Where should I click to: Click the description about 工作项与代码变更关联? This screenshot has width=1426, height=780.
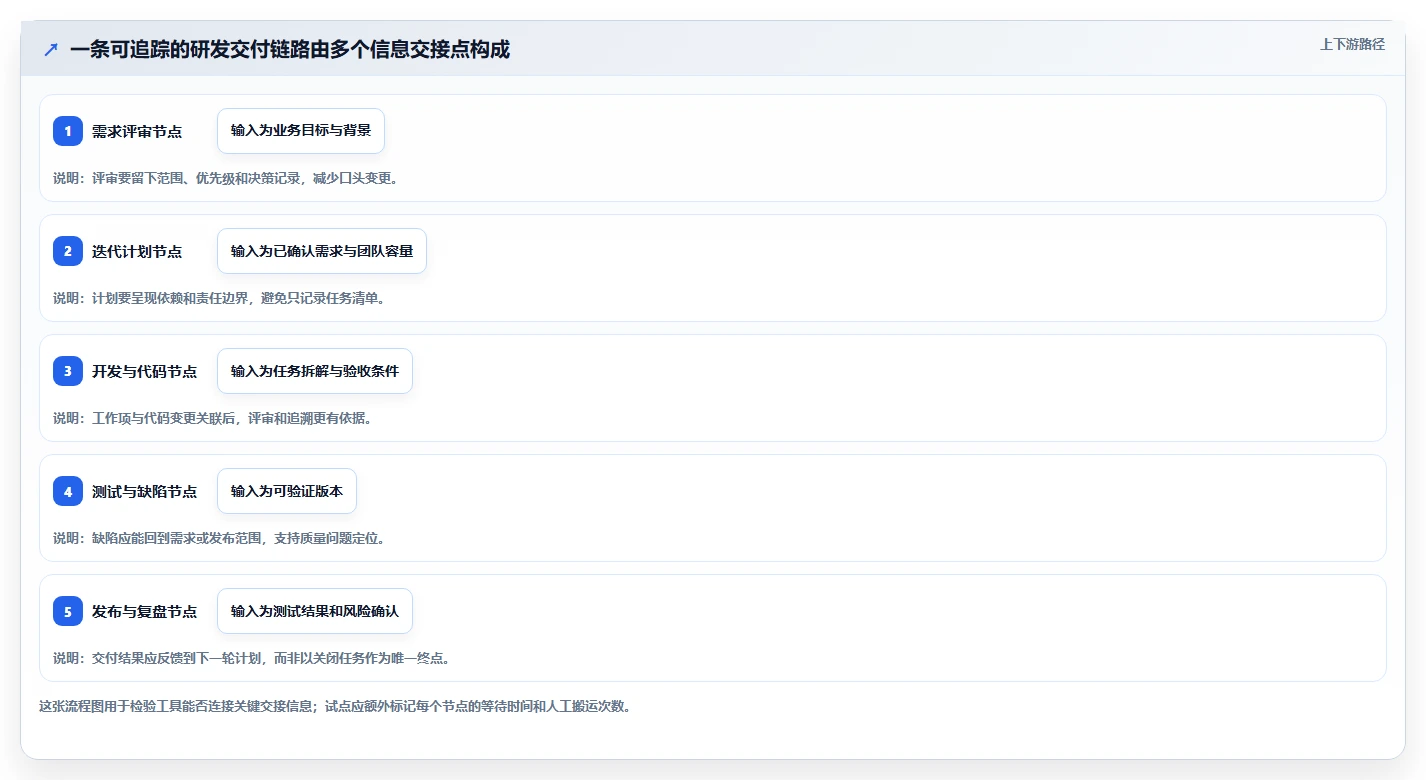pyautogui.click(x=213, y=418)
